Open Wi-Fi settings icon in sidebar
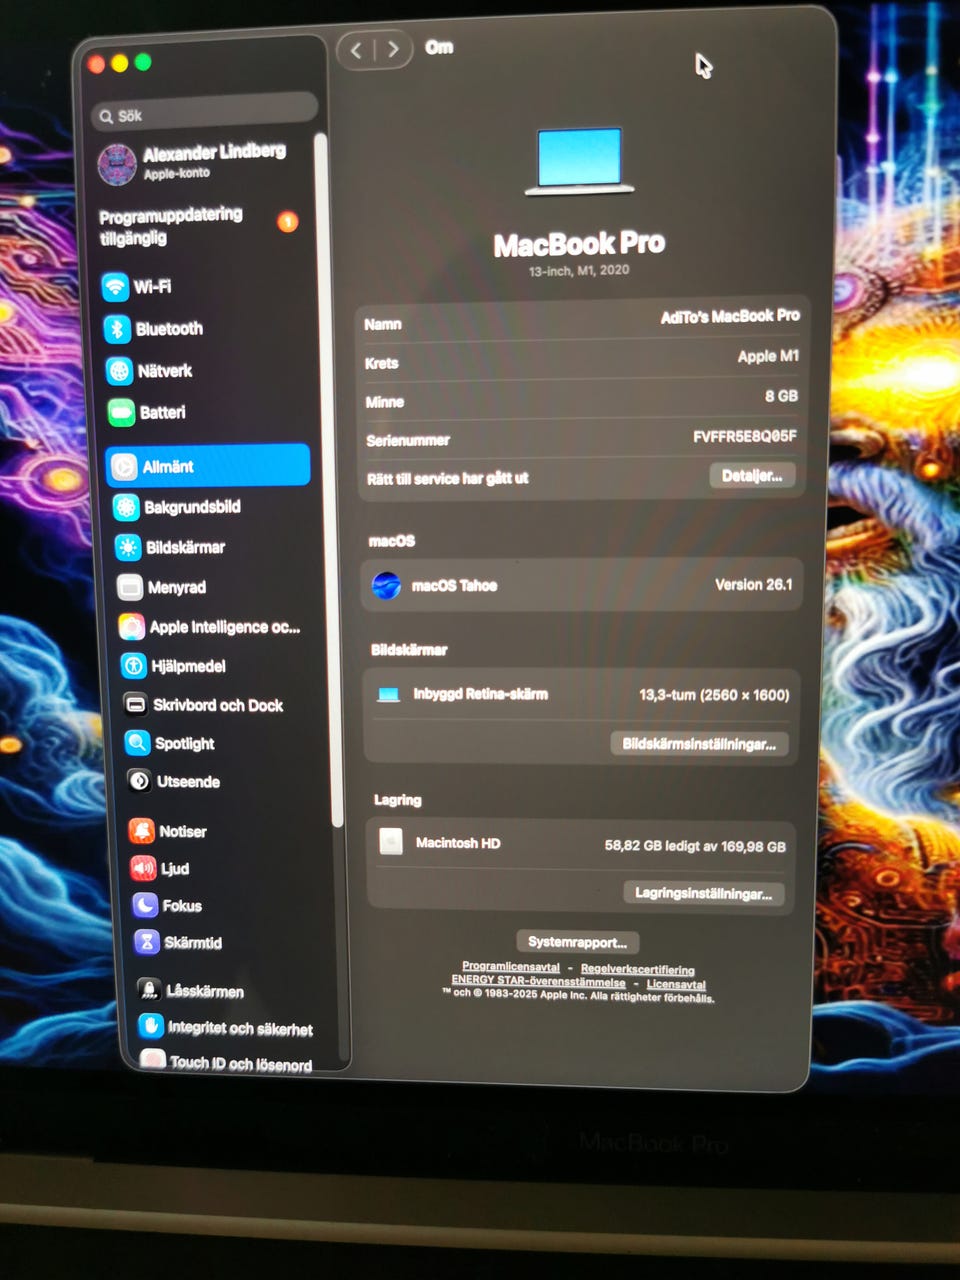This screenshot has width=960, height=1280. point(116,287)
